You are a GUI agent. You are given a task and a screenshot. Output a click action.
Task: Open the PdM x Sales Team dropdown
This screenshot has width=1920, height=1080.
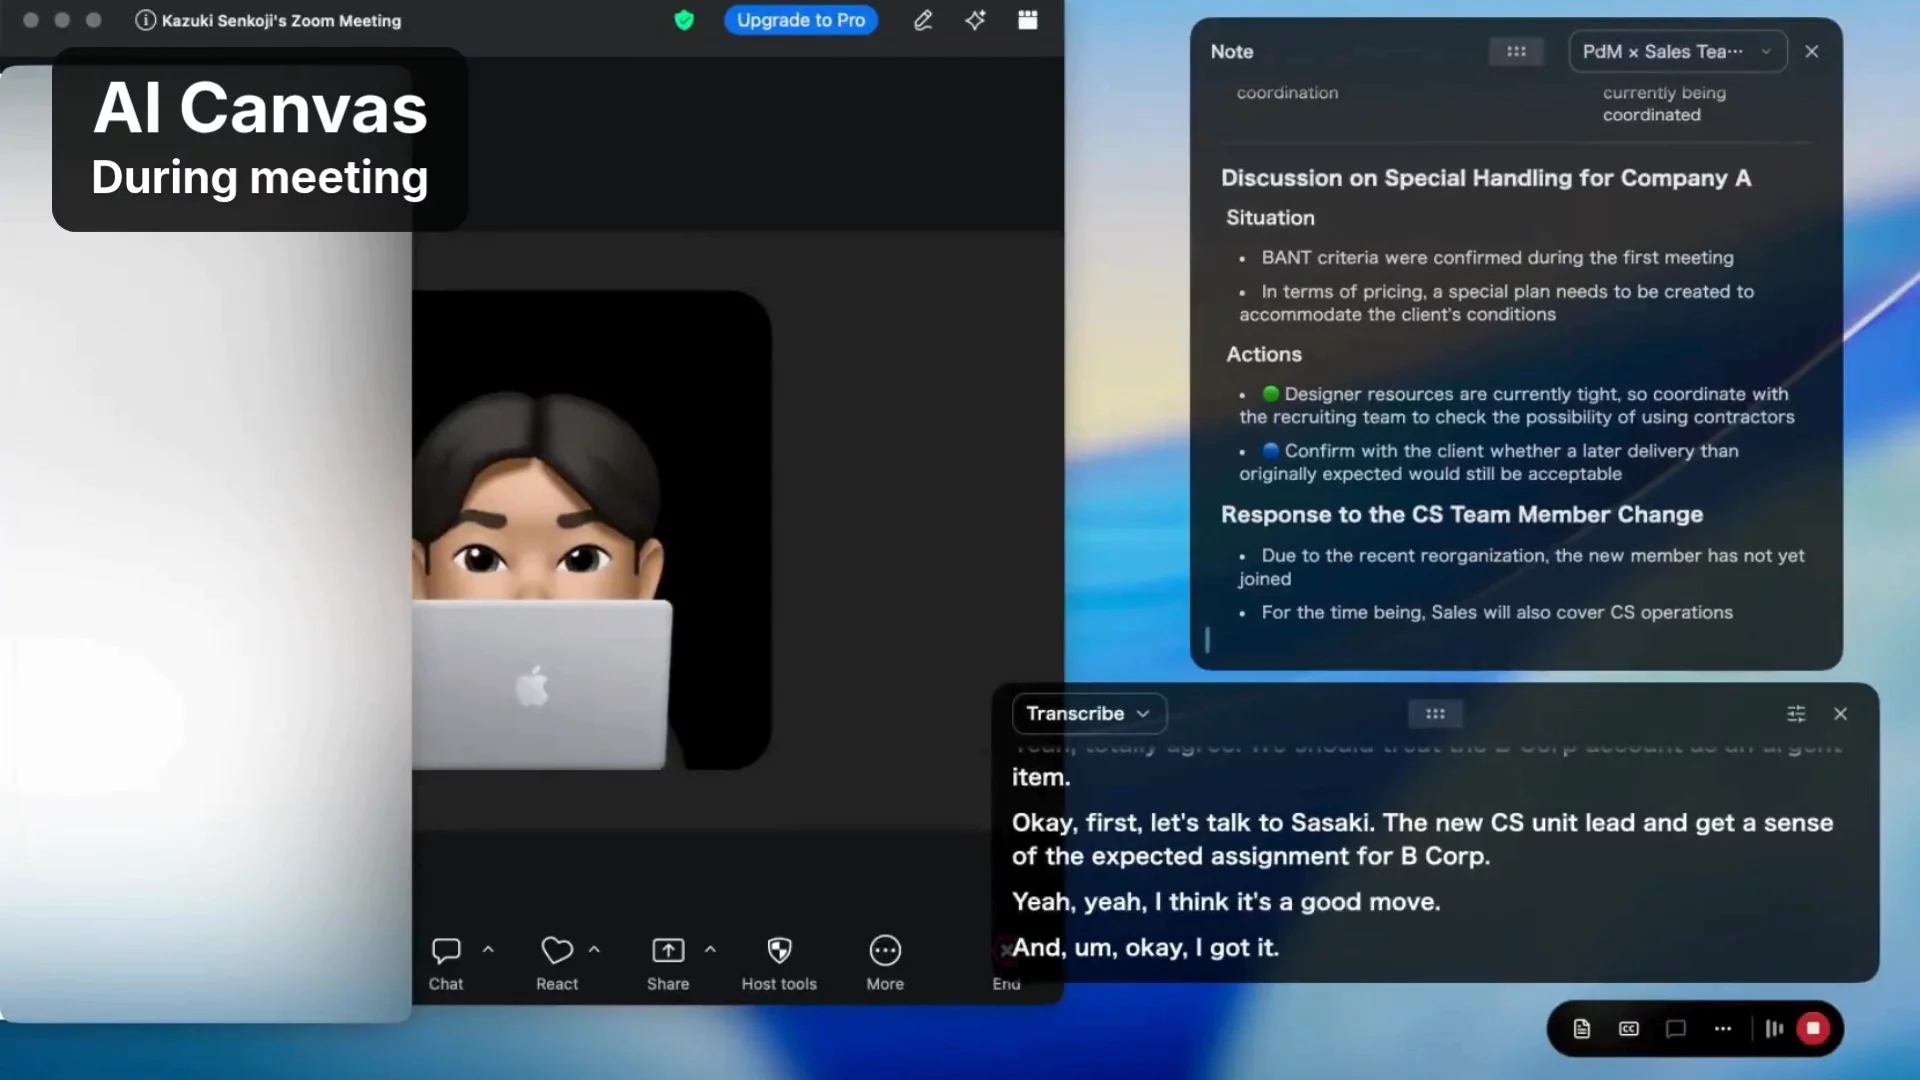pos(1677,51)
